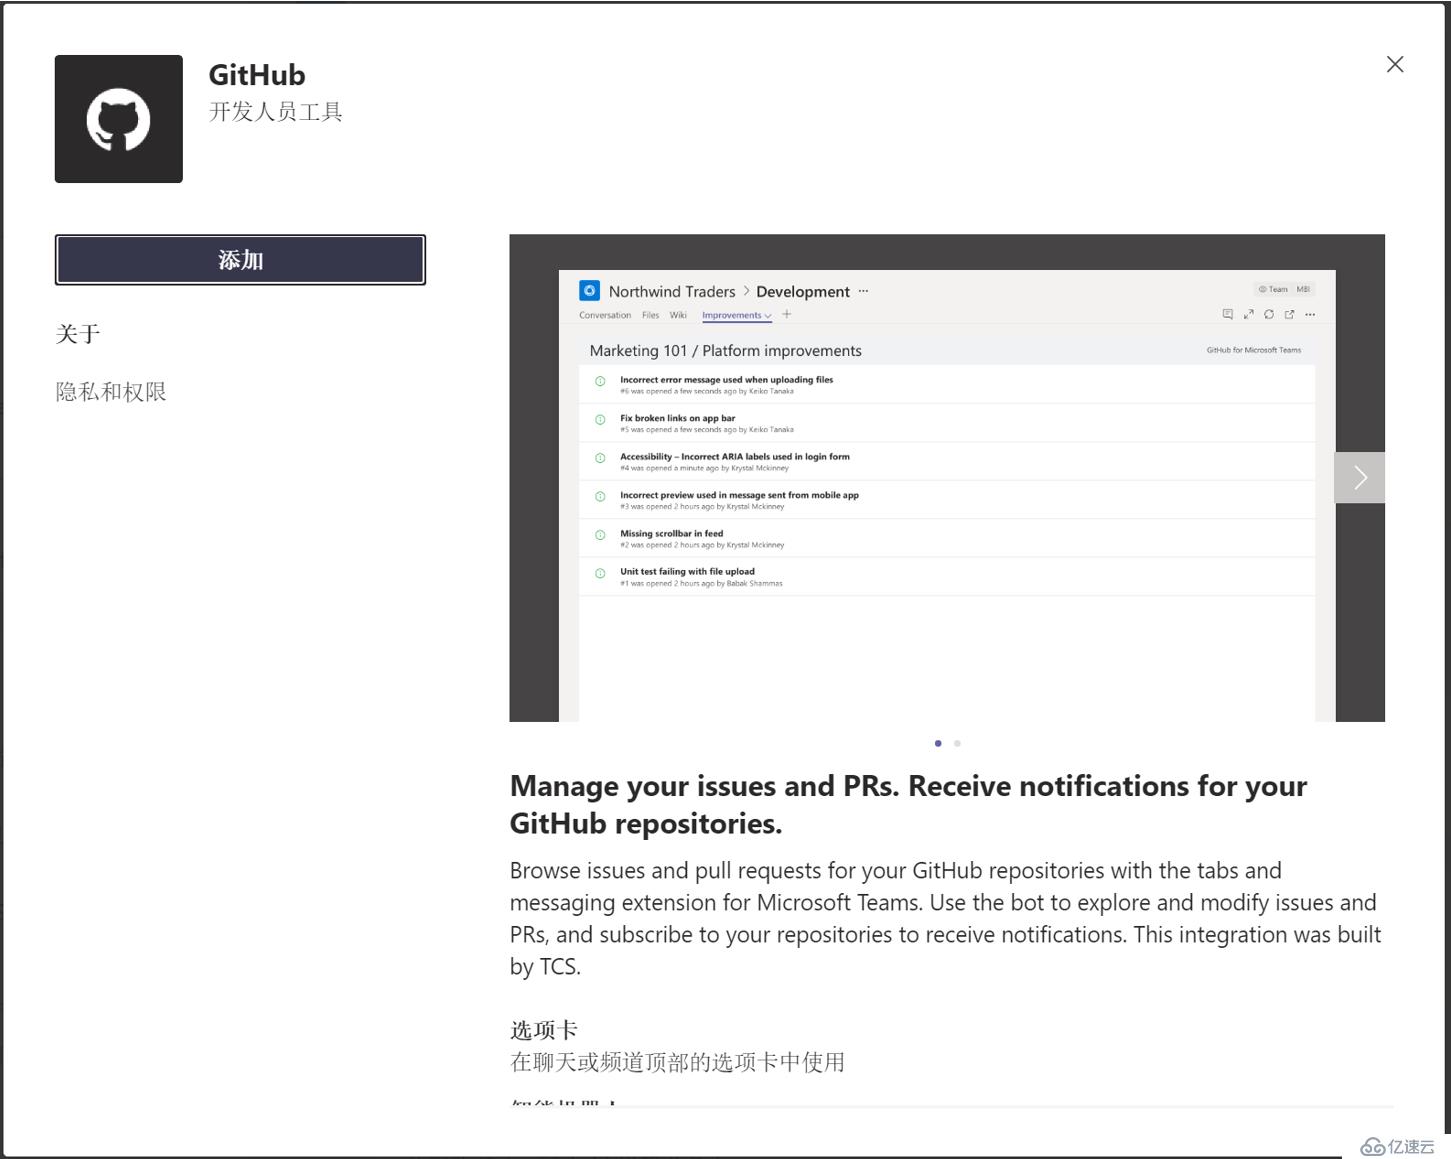The image size is (1451, 1159).
Task: Click the 'Manage your issues and PRs' heading
Action: [908, 804]
